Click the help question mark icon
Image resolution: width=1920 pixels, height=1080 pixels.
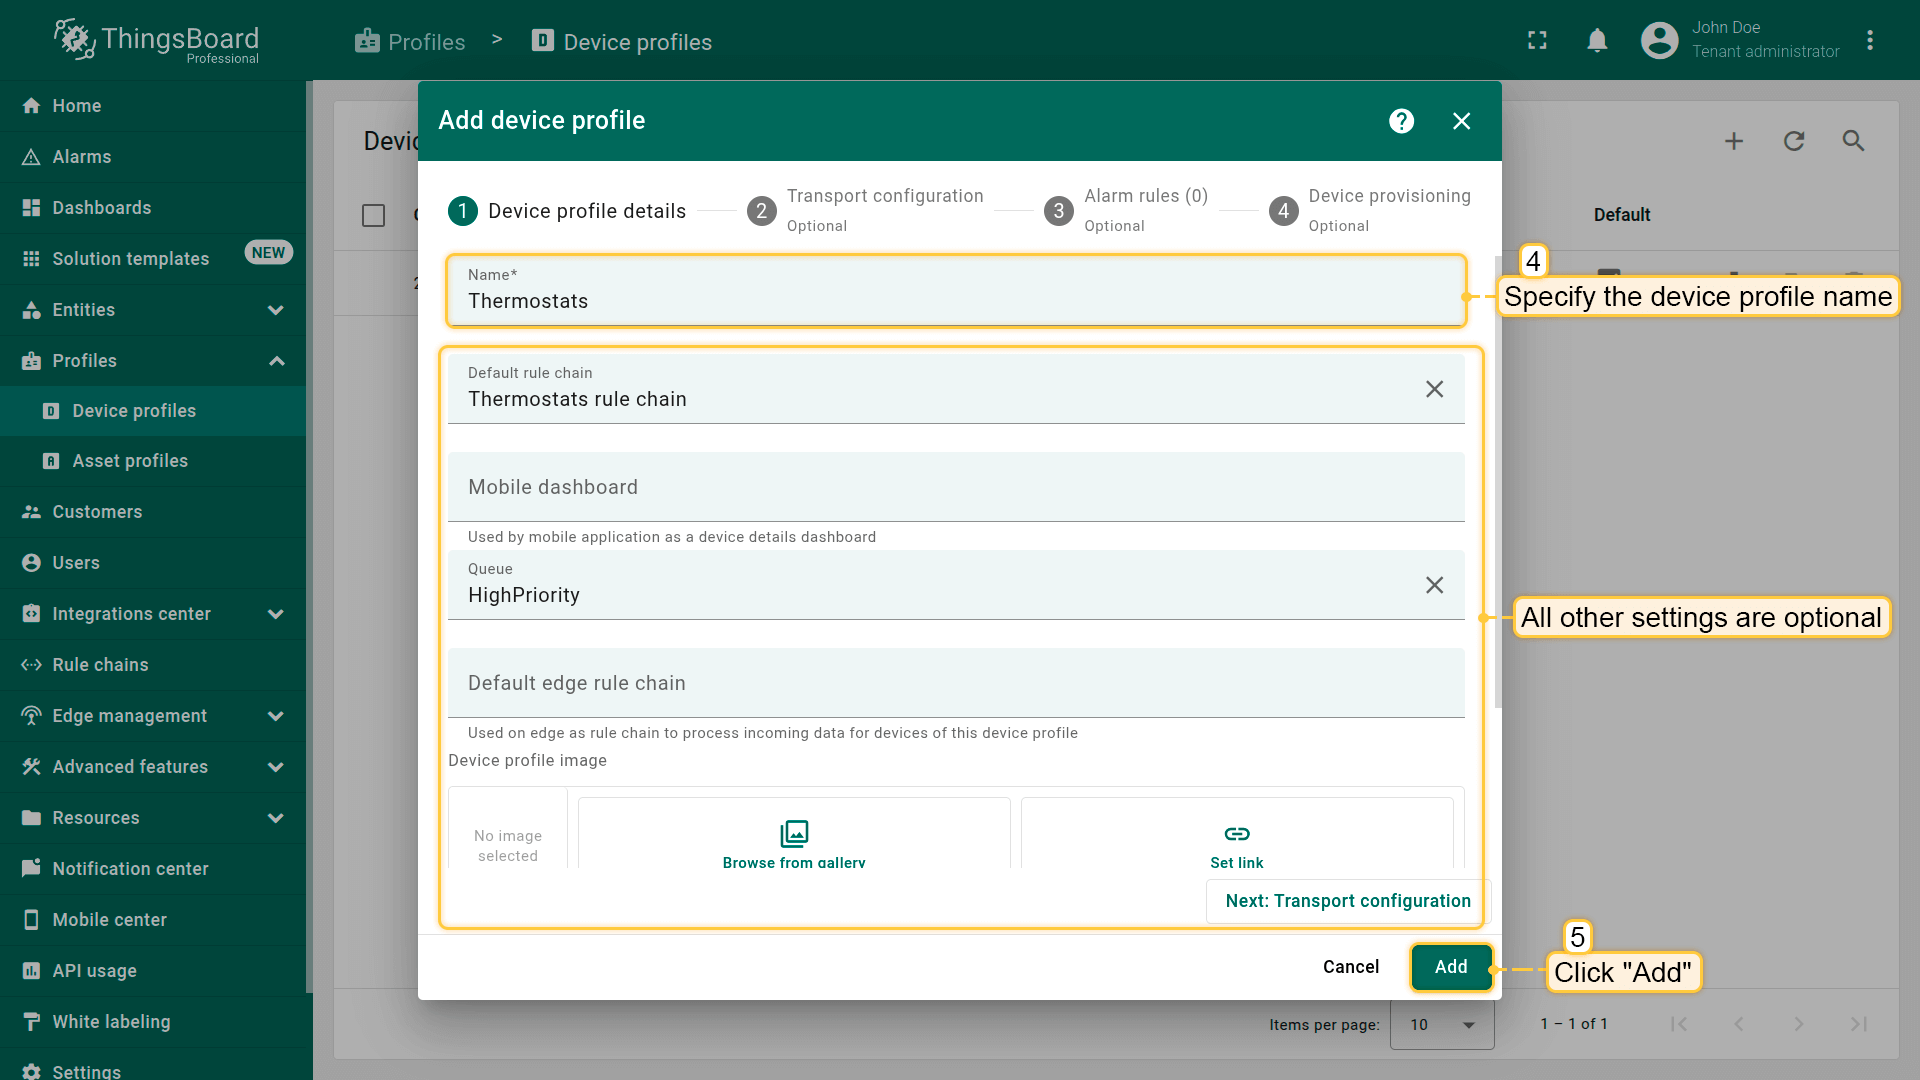click(1401, 121)
